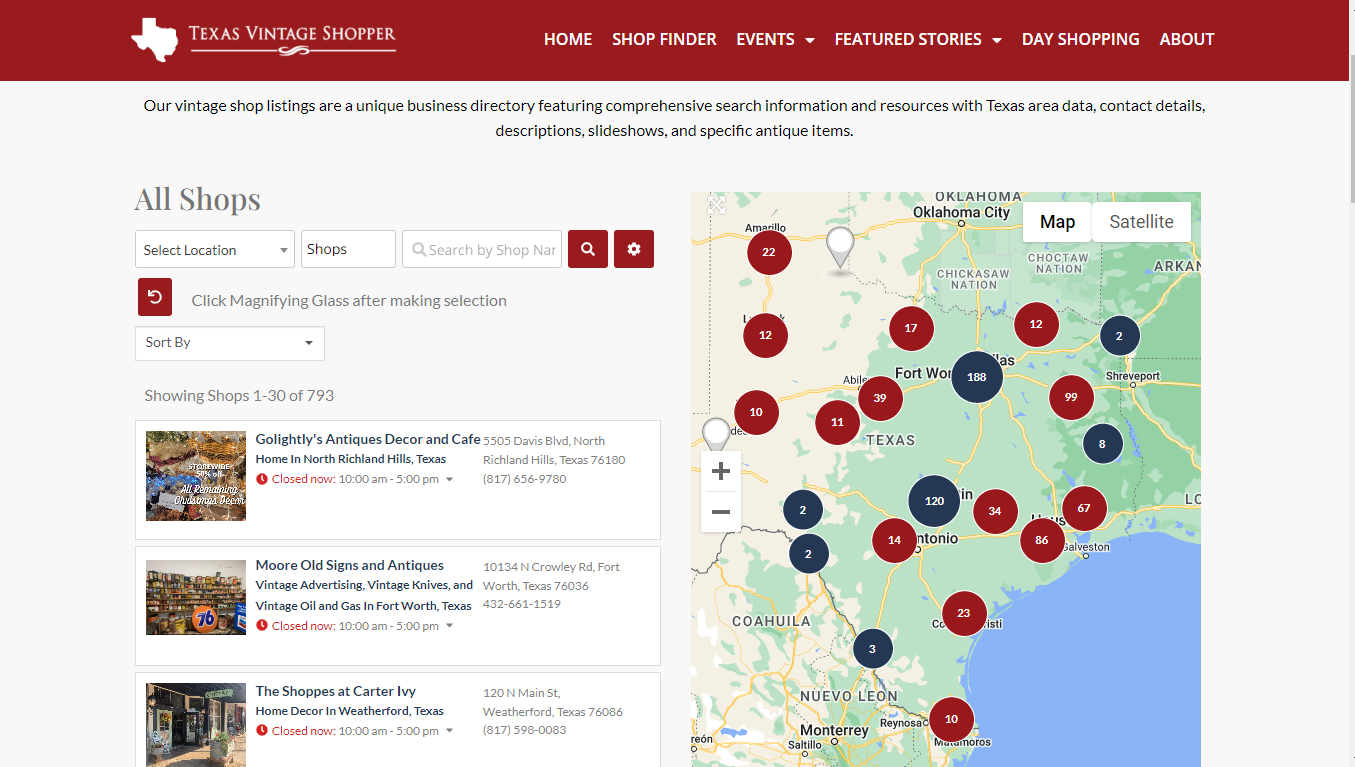Open the Select Location dropdown
This screenshot has width=1355, height=767.
point(215,250)
